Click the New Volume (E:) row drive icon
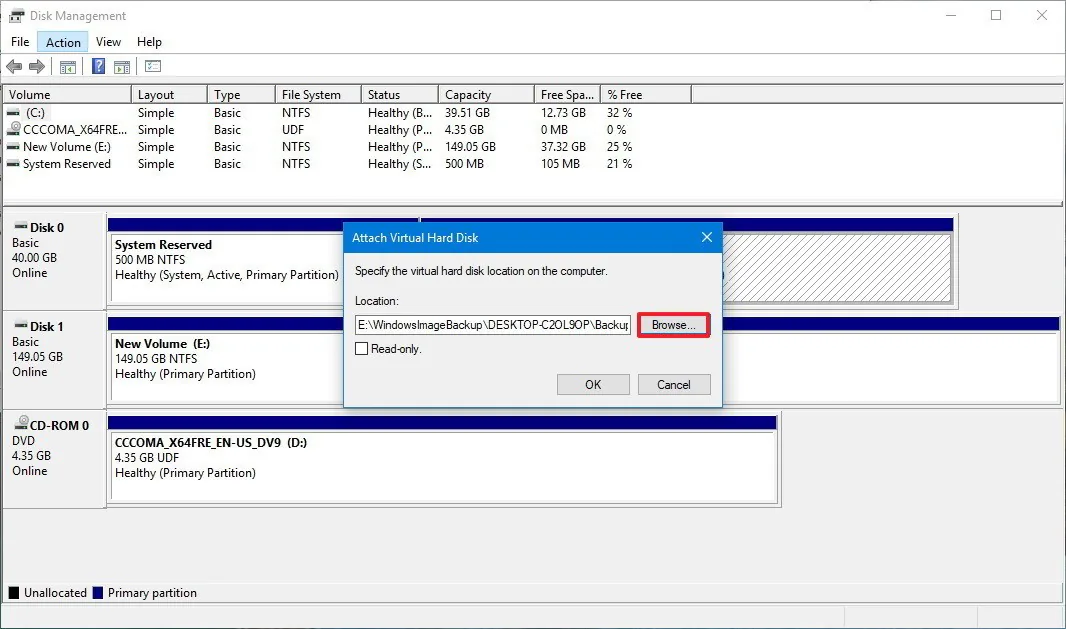Screen dimensions: 1066x629 click(13, 147)
